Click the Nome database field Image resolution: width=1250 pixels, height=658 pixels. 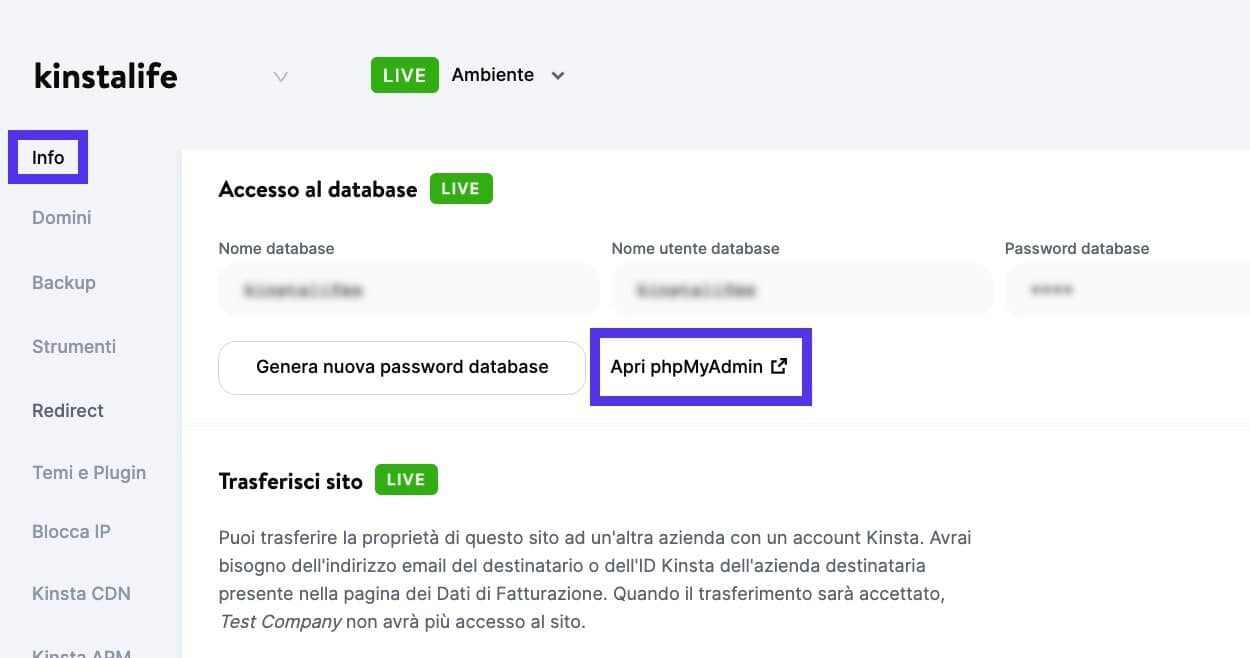tap(408, 290)
